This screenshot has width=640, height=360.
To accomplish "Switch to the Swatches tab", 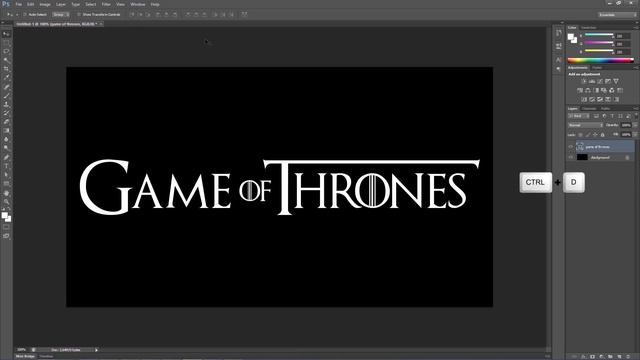I will point(589,28).
